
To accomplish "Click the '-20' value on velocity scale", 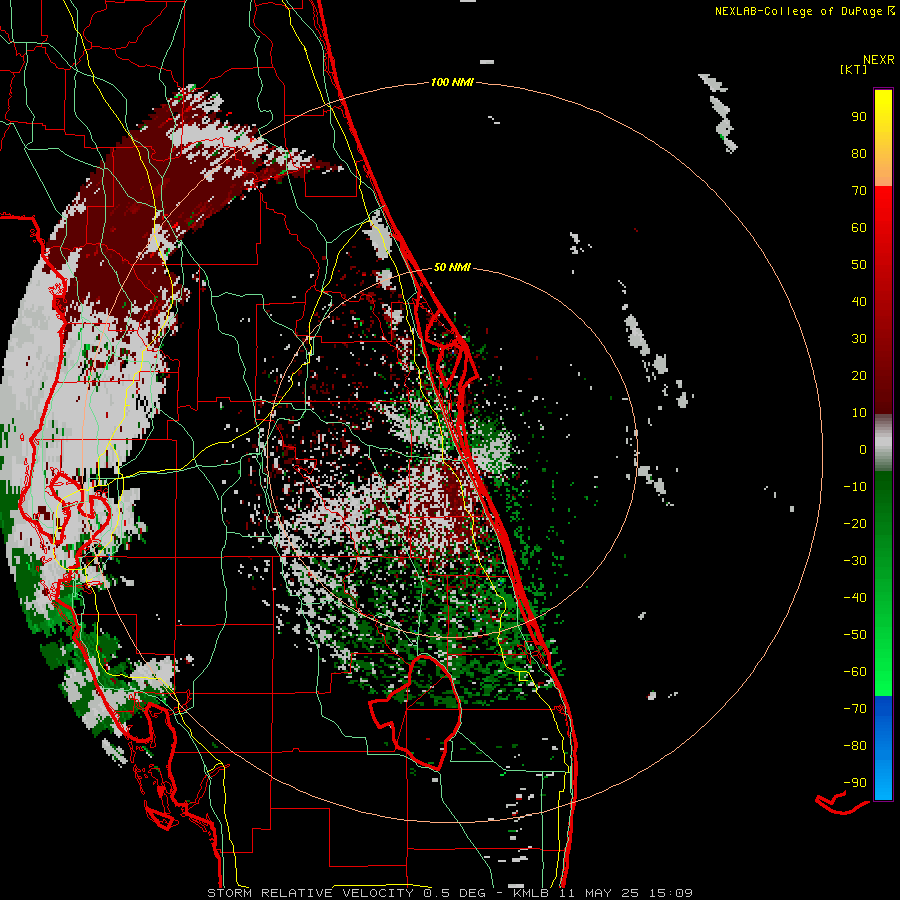I will (x=855, y=524).
